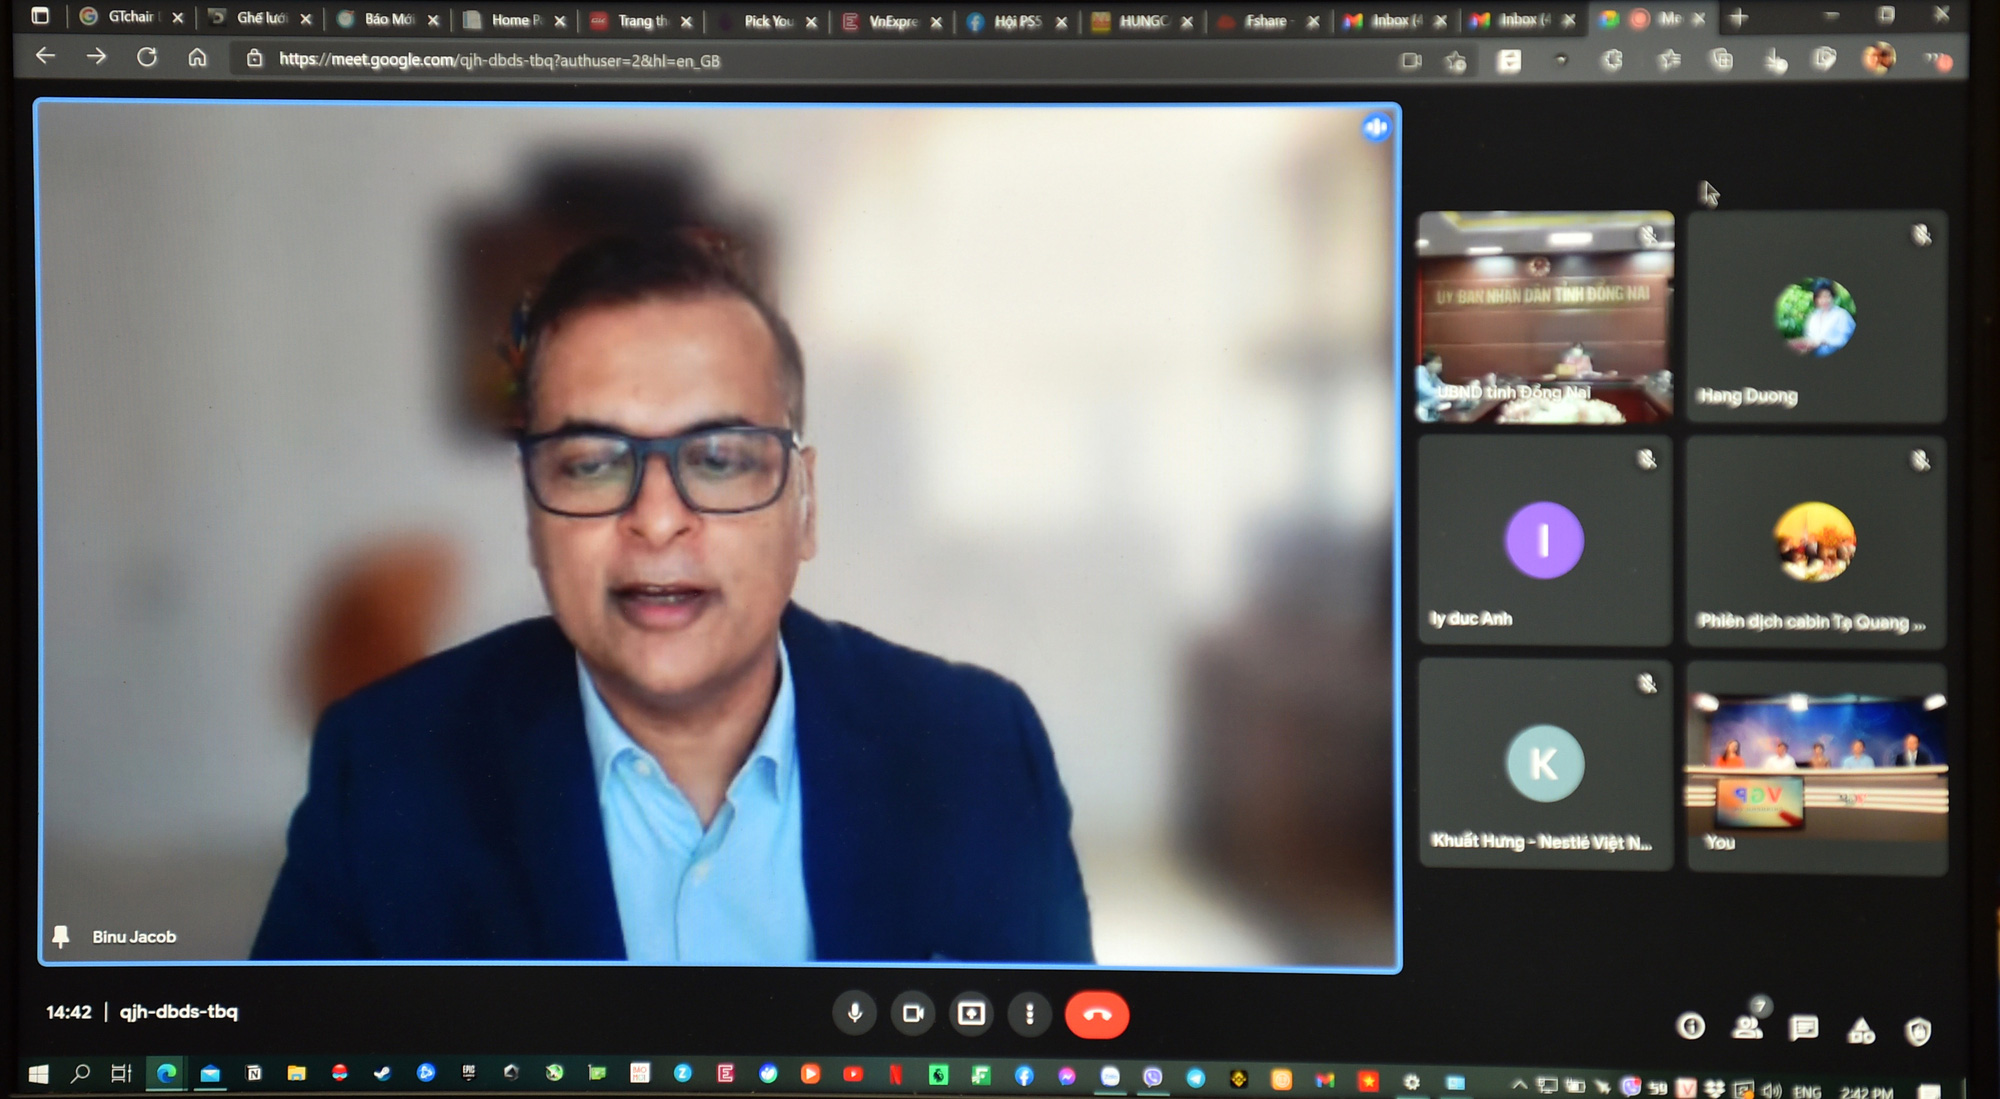Toggle the microphone on or off

point(855,1013)
